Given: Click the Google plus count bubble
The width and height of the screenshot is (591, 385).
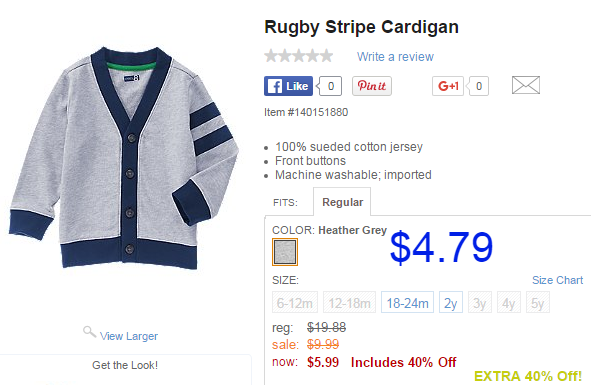Looking at the screenshot, I should pos(478,86).
